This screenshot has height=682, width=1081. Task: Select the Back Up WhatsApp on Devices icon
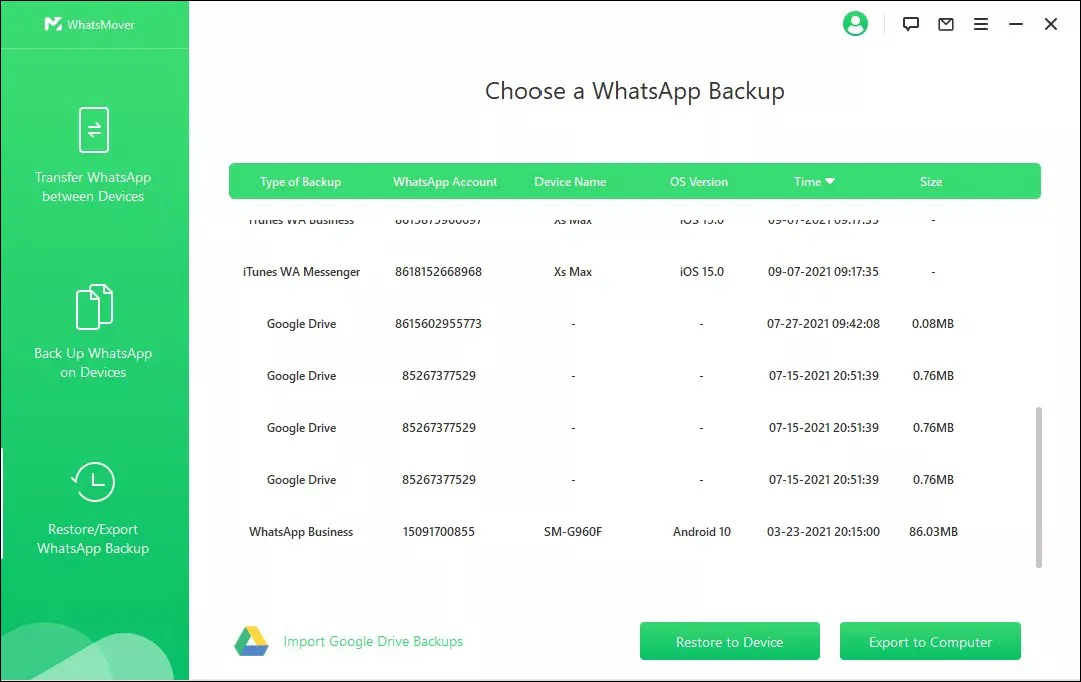[x=93, y=307]
